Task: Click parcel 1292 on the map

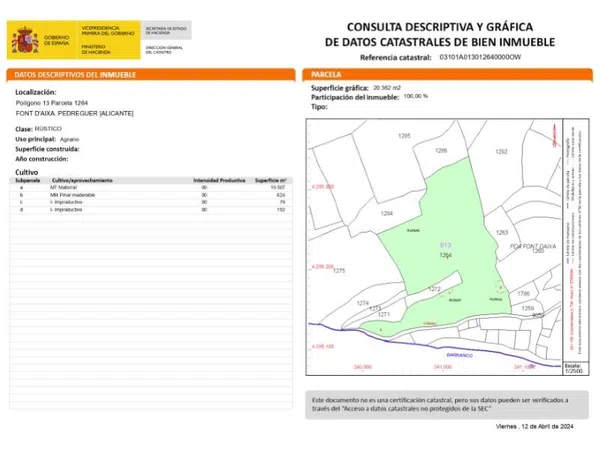Action: click(502, 152)
